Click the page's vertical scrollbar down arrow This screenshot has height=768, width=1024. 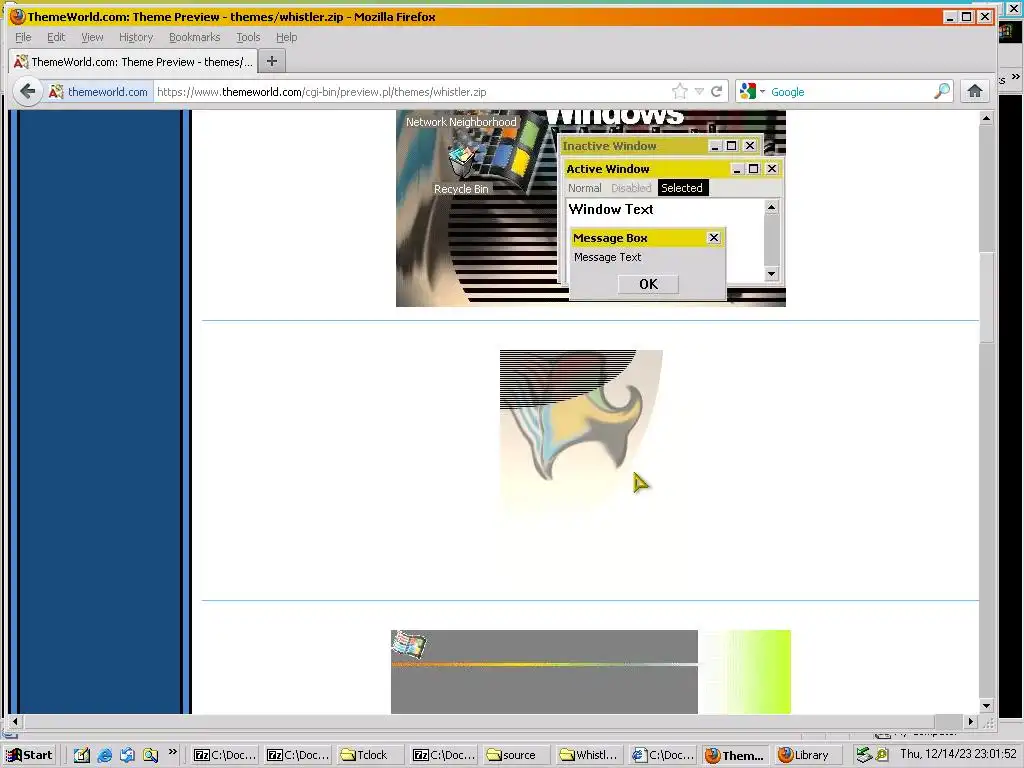[x=986, y=706]
